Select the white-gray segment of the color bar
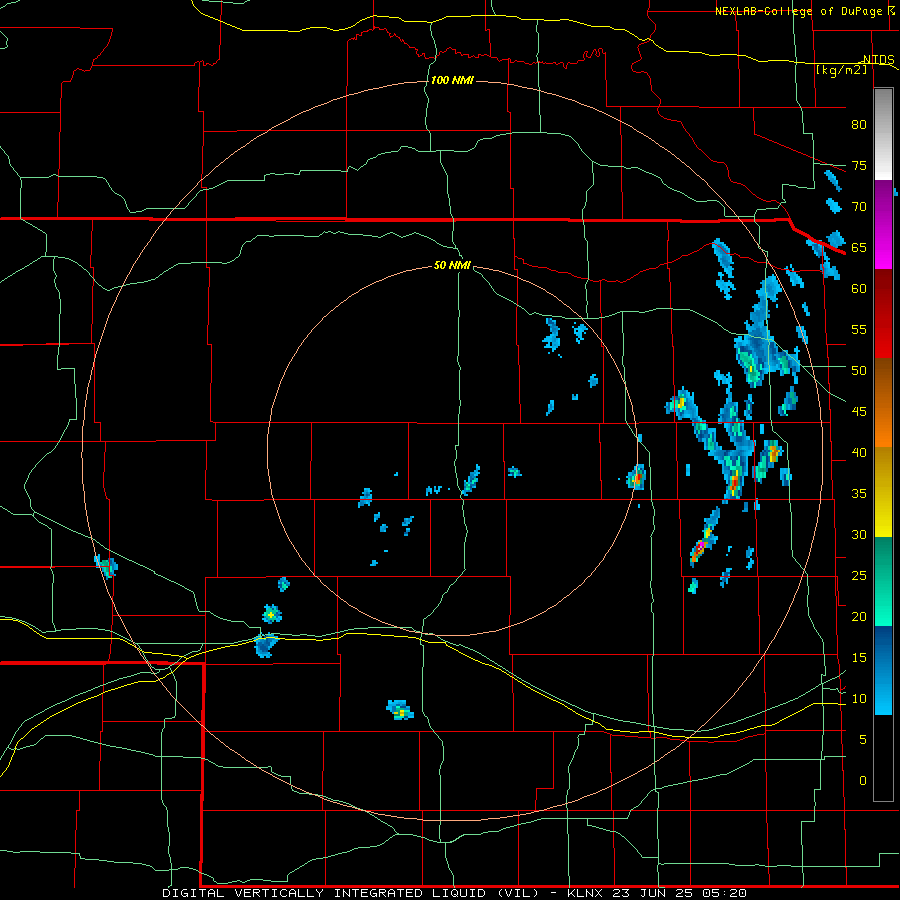 [883, 134]
